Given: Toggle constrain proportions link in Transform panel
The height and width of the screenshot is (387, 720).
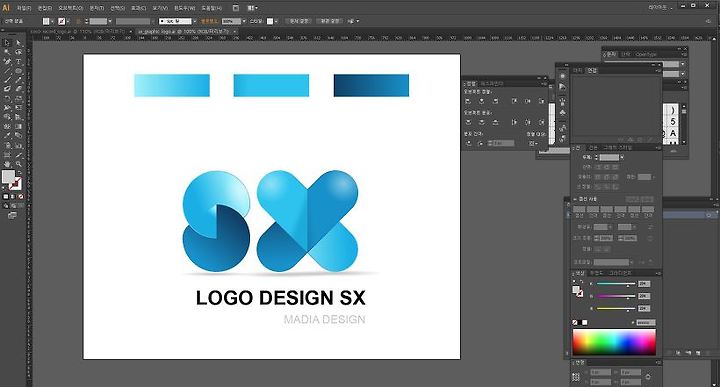Looking at the screenshot, I should pos(648,377).
